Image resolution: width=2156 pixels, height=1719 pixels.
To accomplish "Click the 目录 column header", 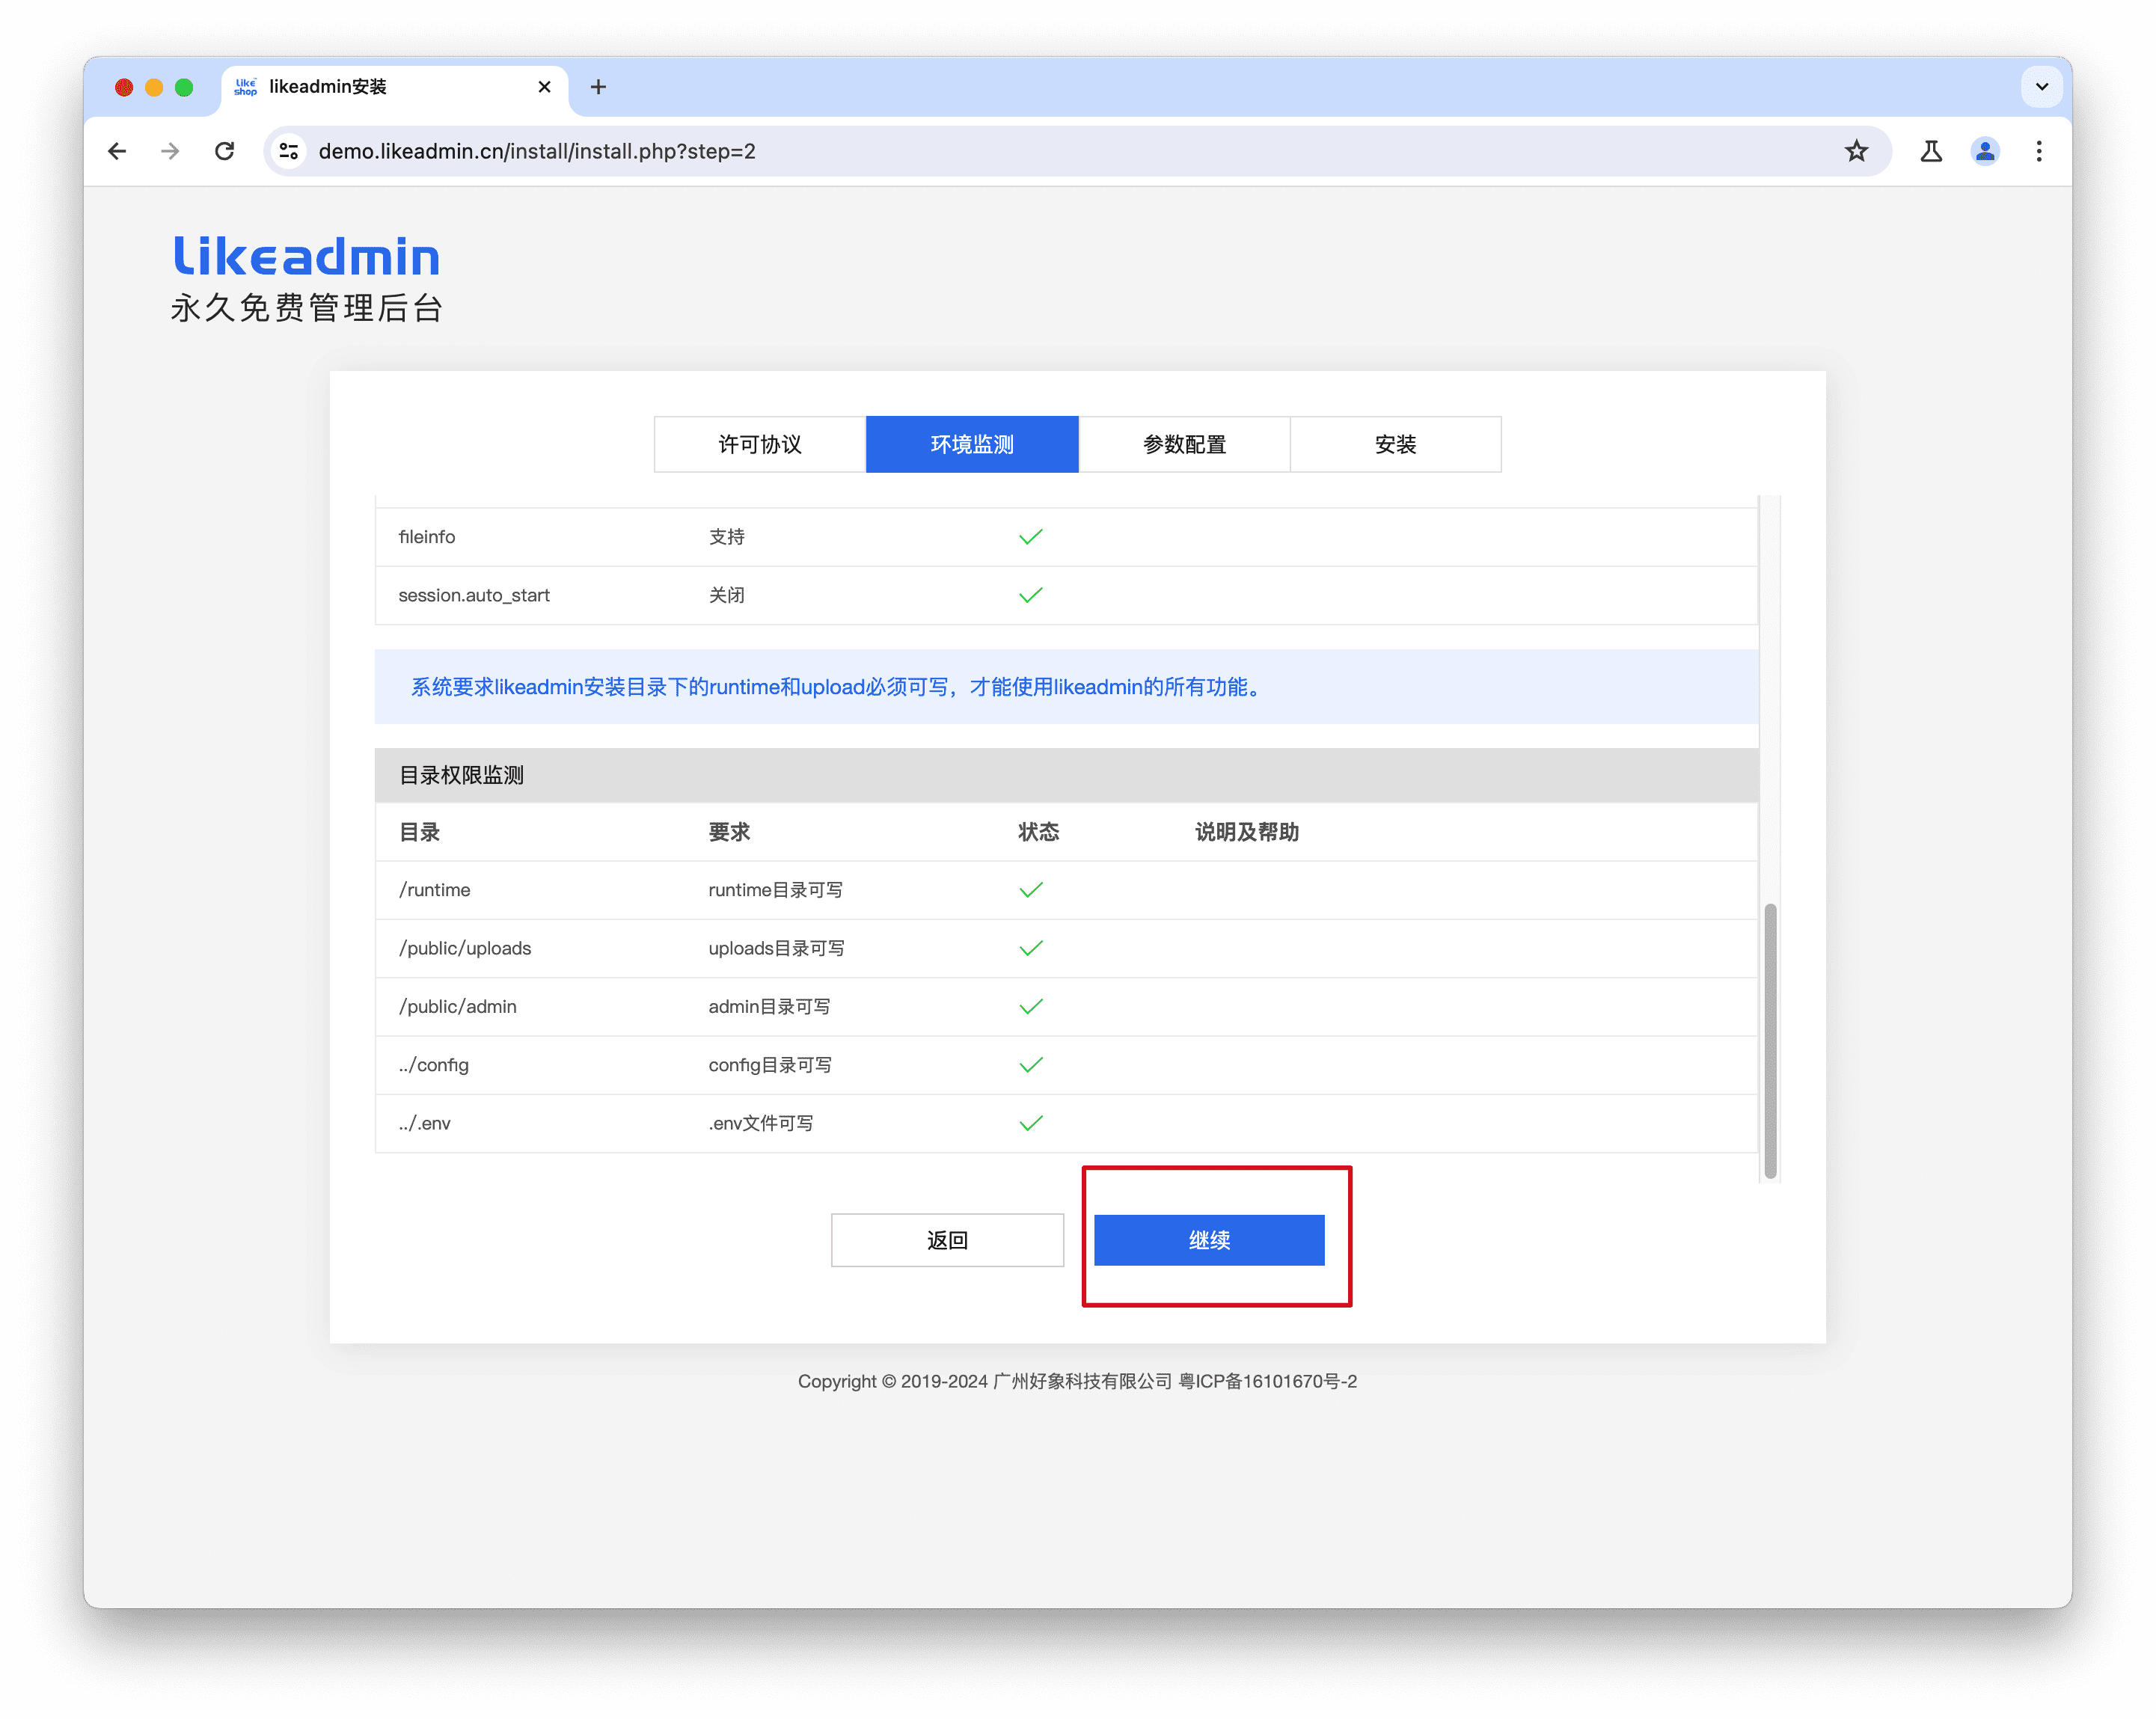I will click(x=420, y=832).
